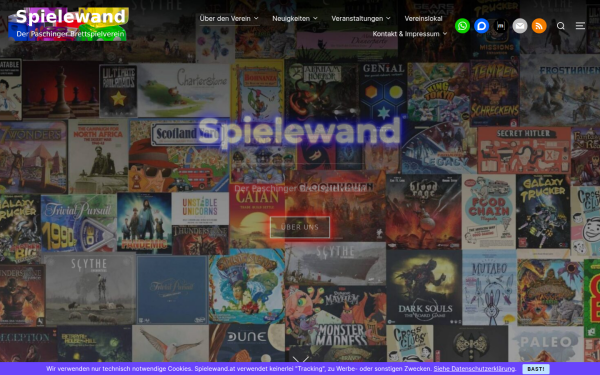600x375 pixels.
Task: Click the Spielewand site title in header
Action: [x=71, y=16]
